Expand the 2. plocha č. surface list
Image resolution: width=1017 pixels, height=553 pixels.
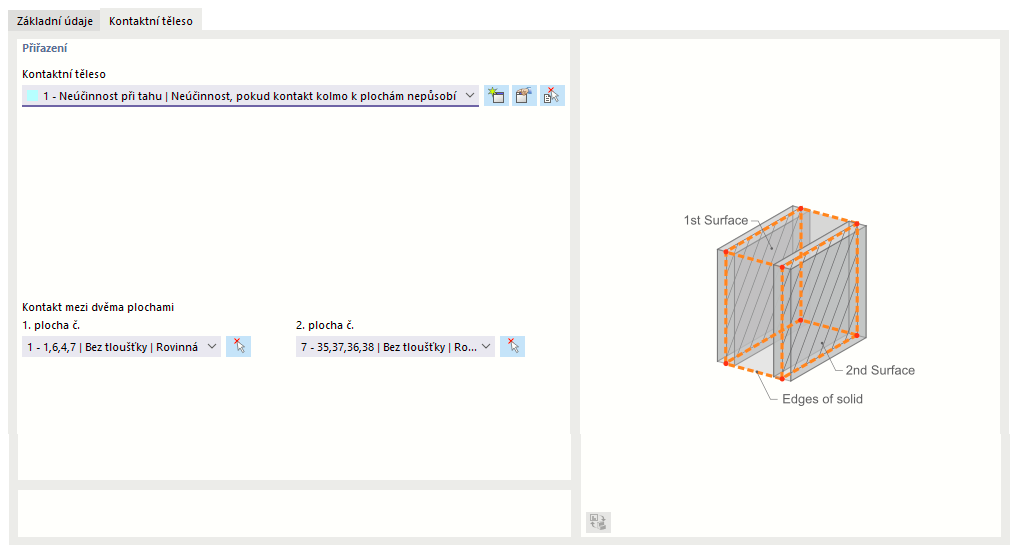point(486,347)
